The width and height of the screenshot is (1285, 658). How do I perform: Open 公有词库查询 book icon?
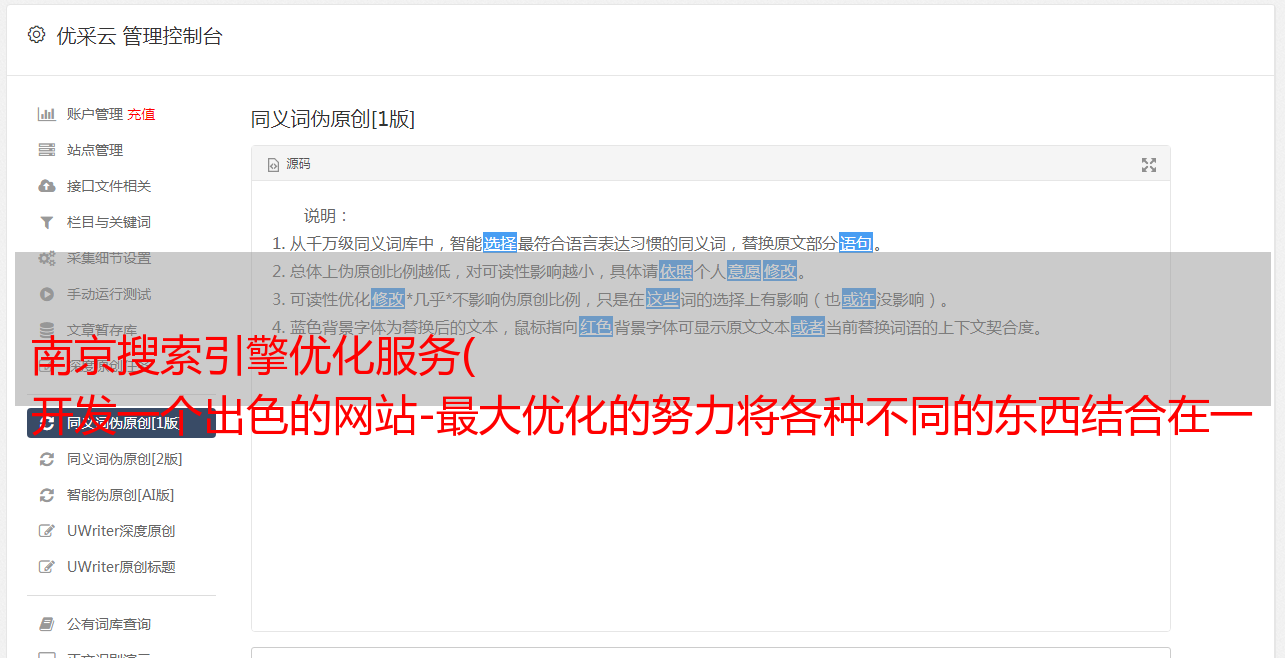click(x=46, y=624)
